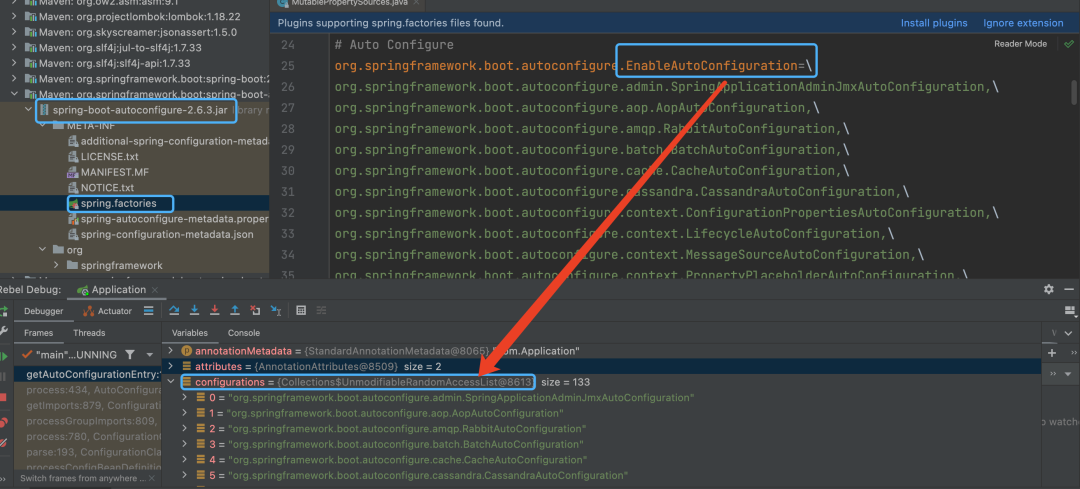1080x489 pixels.
Task: Dismiss the Switch frames hint
Action: [154, 478]
